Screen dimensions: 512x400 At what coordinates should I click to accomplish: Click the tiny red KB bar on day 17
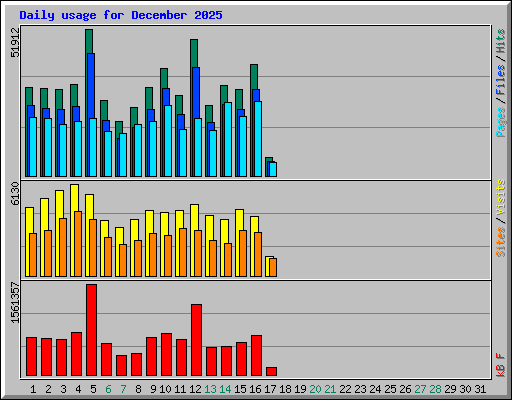click(272, 371)
